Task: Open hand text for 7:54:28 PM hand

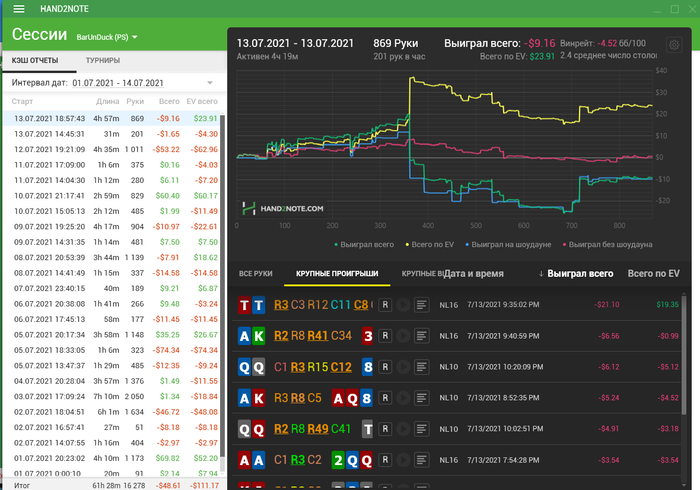Action: tap(421, 460)
